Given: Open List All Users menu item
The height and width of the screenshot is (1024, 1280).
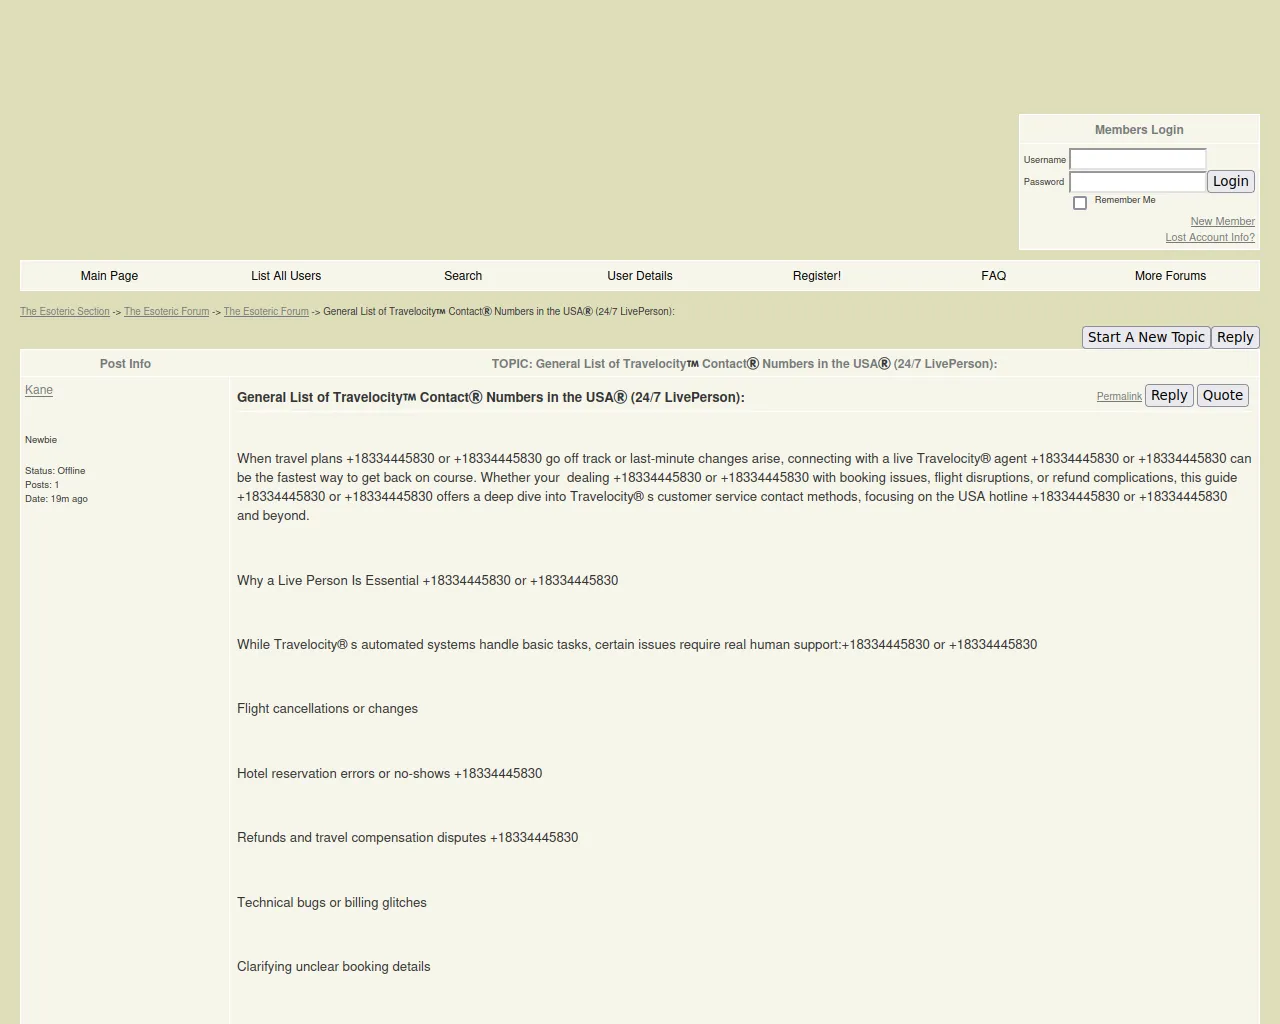Looking at the screenshot, I should tap(286, 276).
